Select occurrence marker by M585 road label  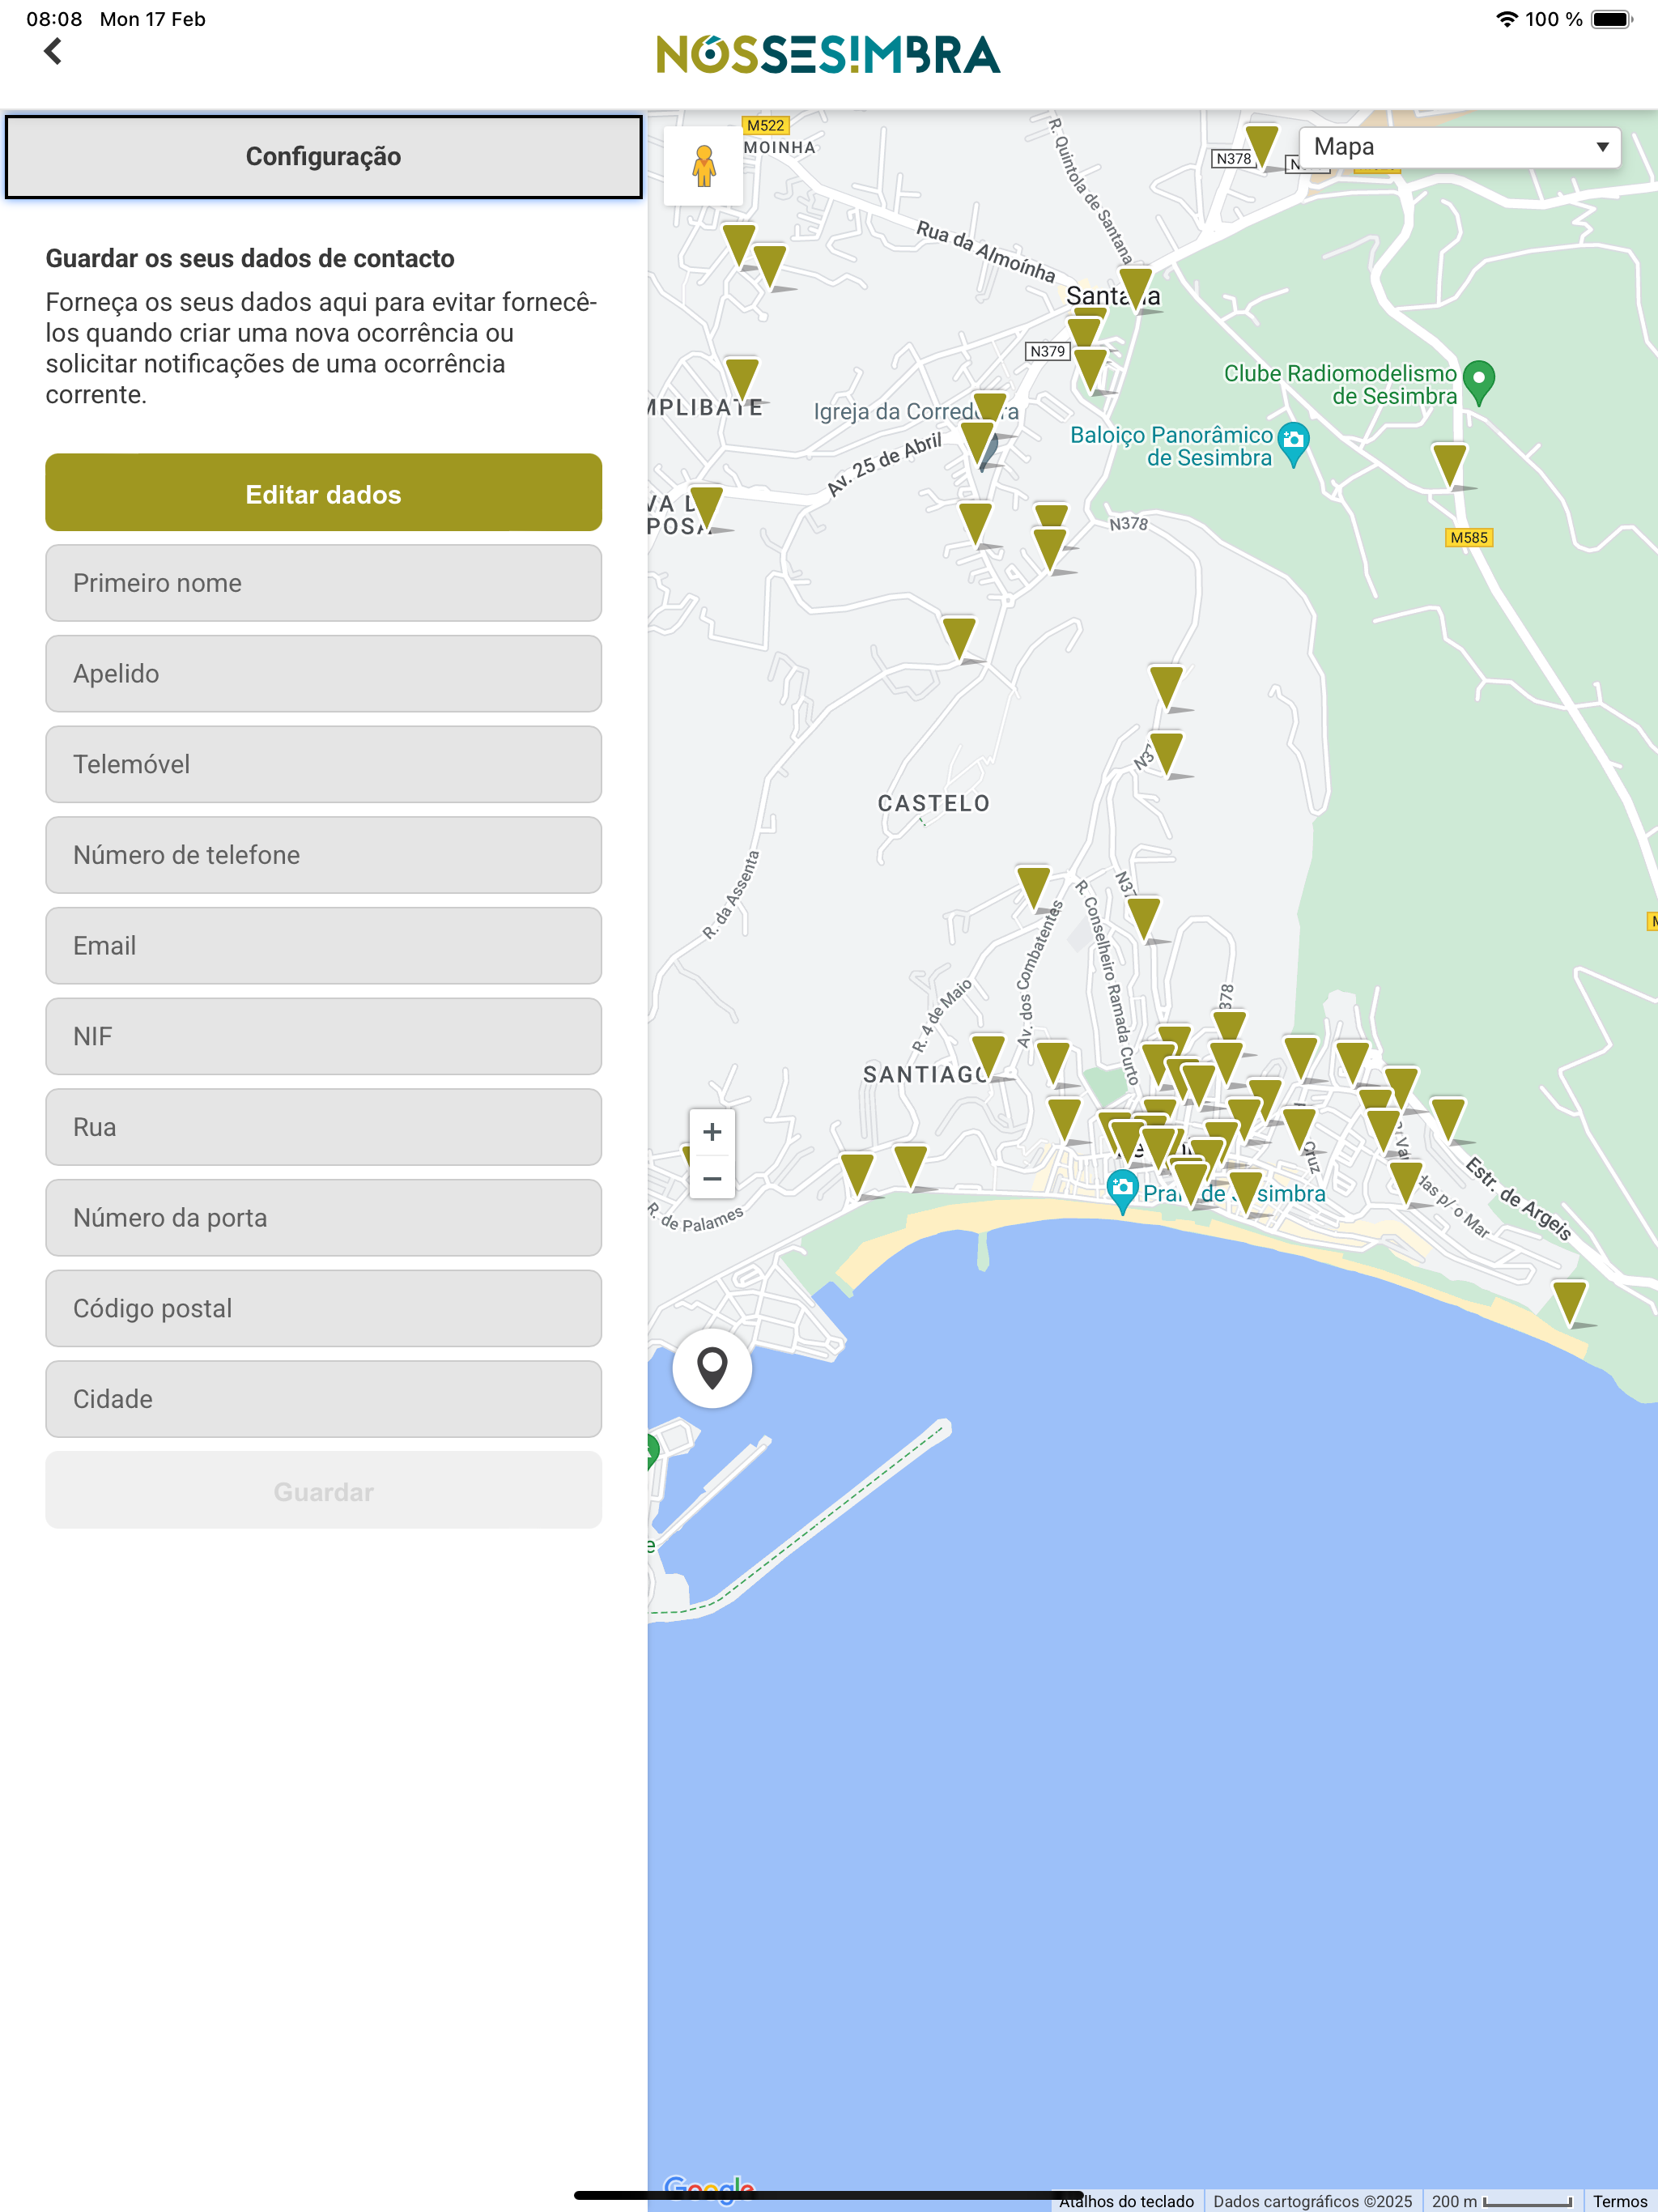[x=1449, y=466]
